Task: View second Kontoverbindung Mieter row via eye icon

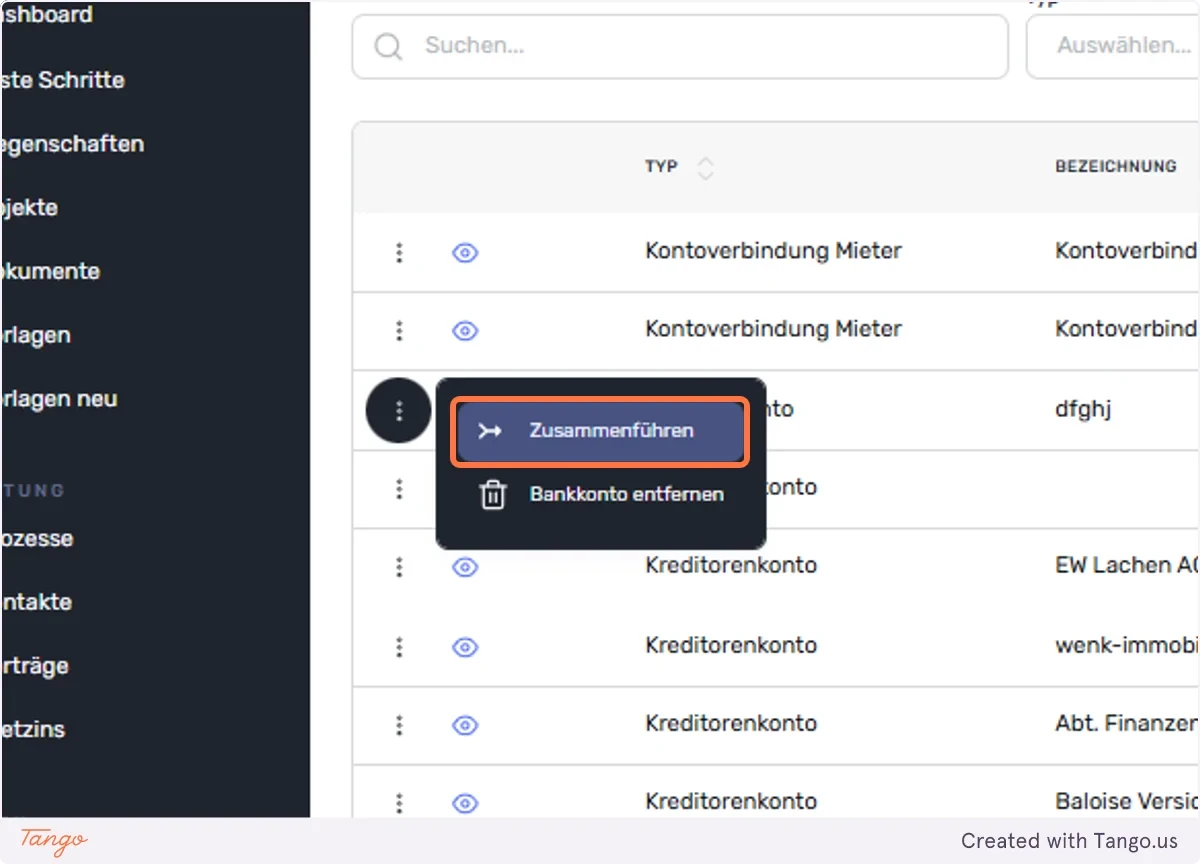Action: pyautogui.click(x=465, y=330)
